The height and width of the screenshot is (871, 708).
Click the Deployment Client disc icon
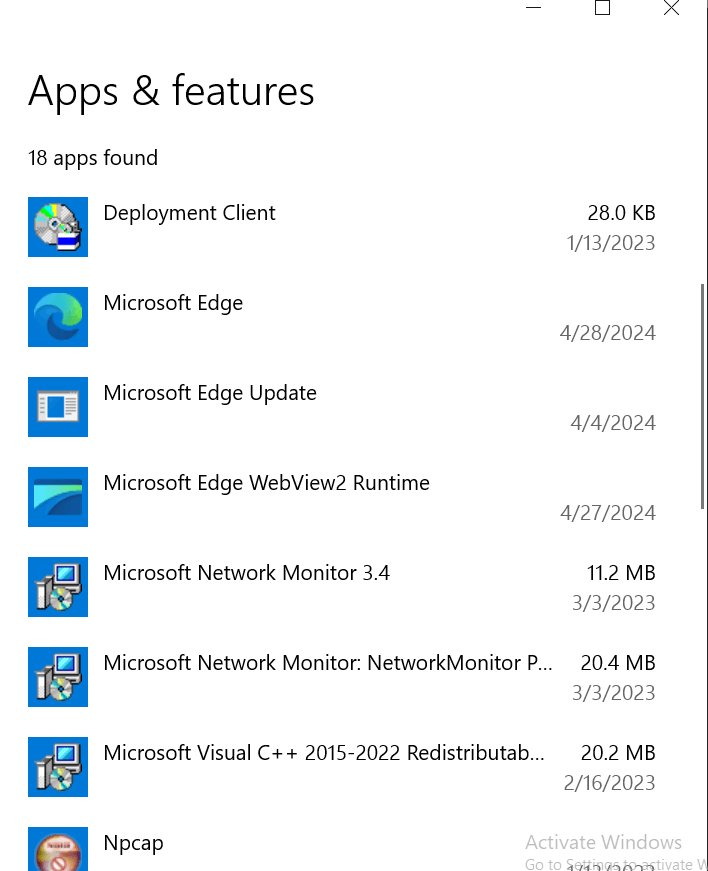58,227
